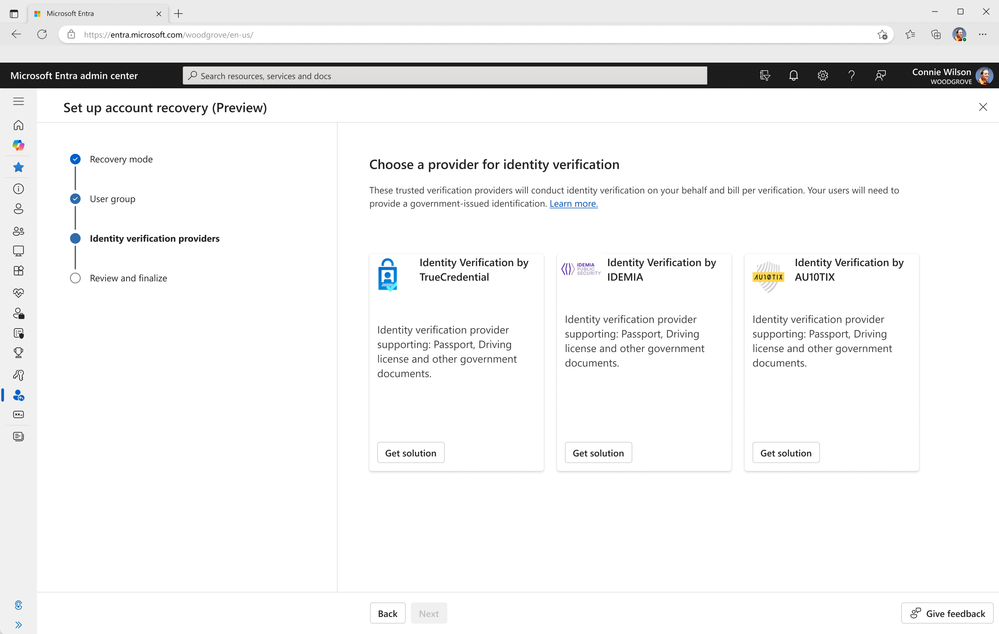Close the Microsoft Entra tab
Screen dimensions: 999x634
pyautogui.click(x=159, y=13)
